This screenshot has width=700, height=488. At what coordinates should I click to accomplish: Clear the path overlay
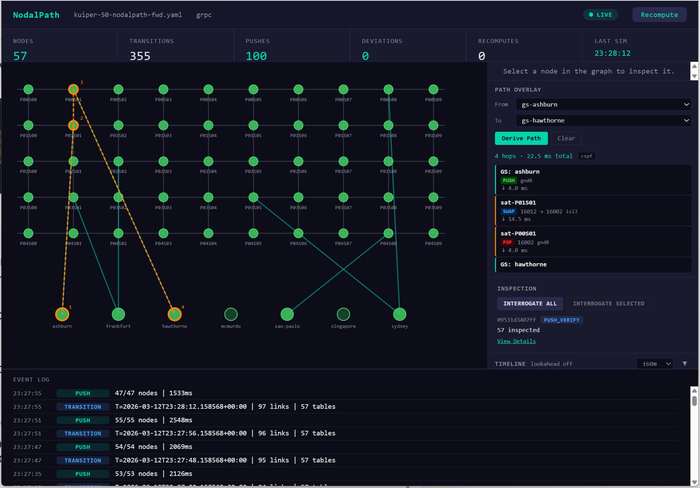click(566, 138)
